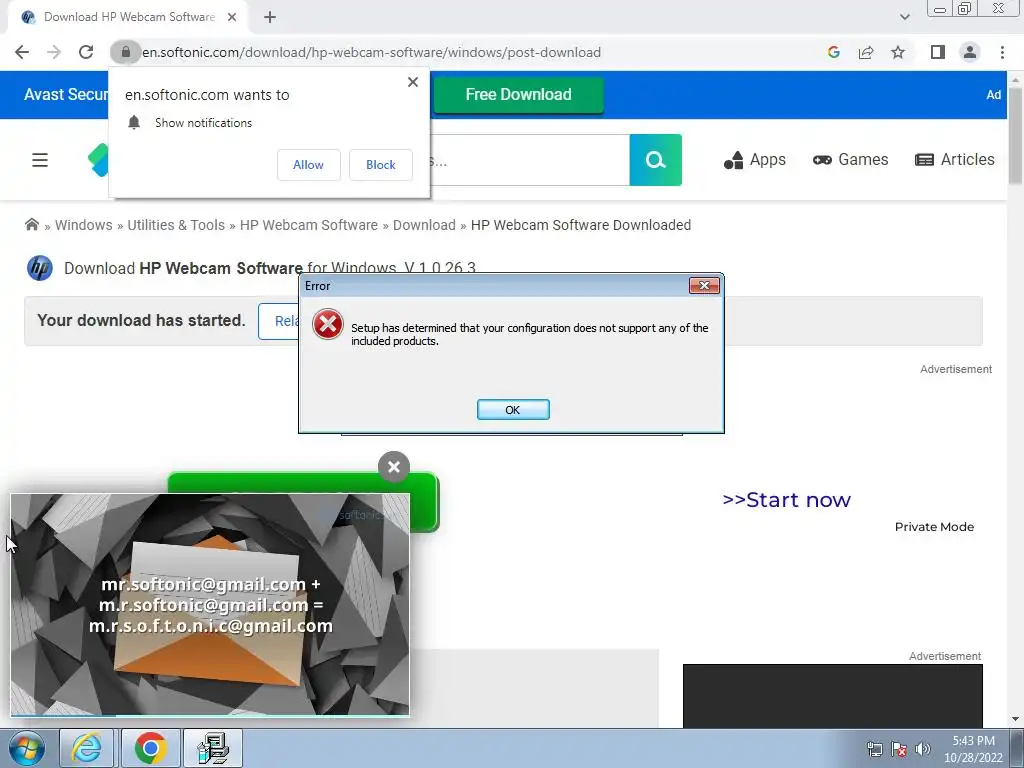The width and height of the screenshot is (1024, 768).
Task: Open the setup installer taskbar item
Action: pos(213,748)
